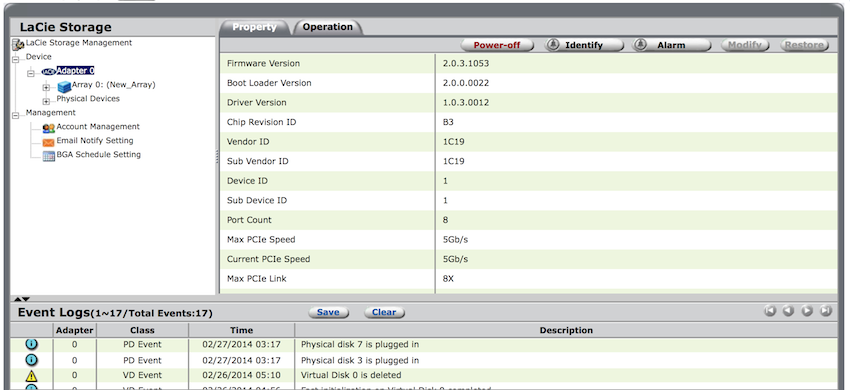Click the Identify button's round icon
This screenshot has width=850, height=390.
click(x=552, y=45)
